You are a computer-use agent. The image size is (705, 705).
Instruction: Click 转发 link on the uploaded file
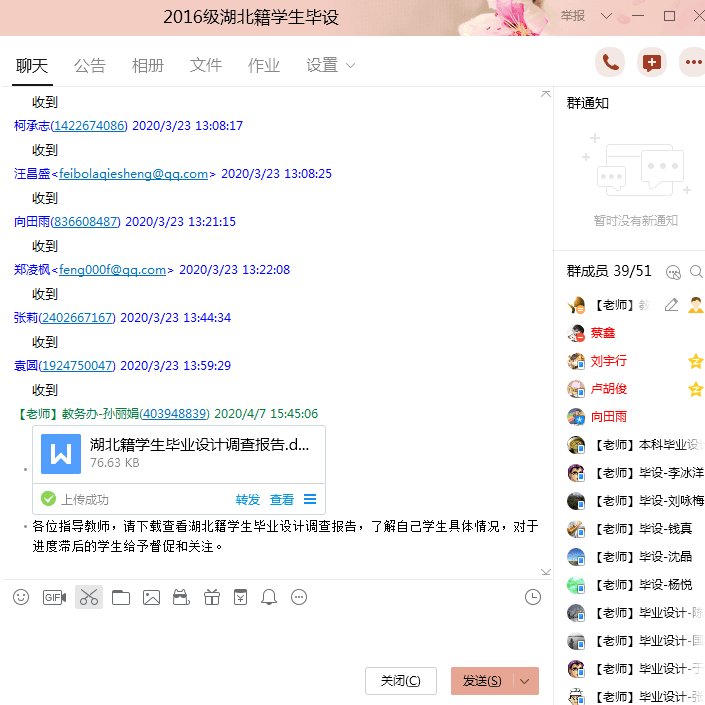(x=247, y=499)
